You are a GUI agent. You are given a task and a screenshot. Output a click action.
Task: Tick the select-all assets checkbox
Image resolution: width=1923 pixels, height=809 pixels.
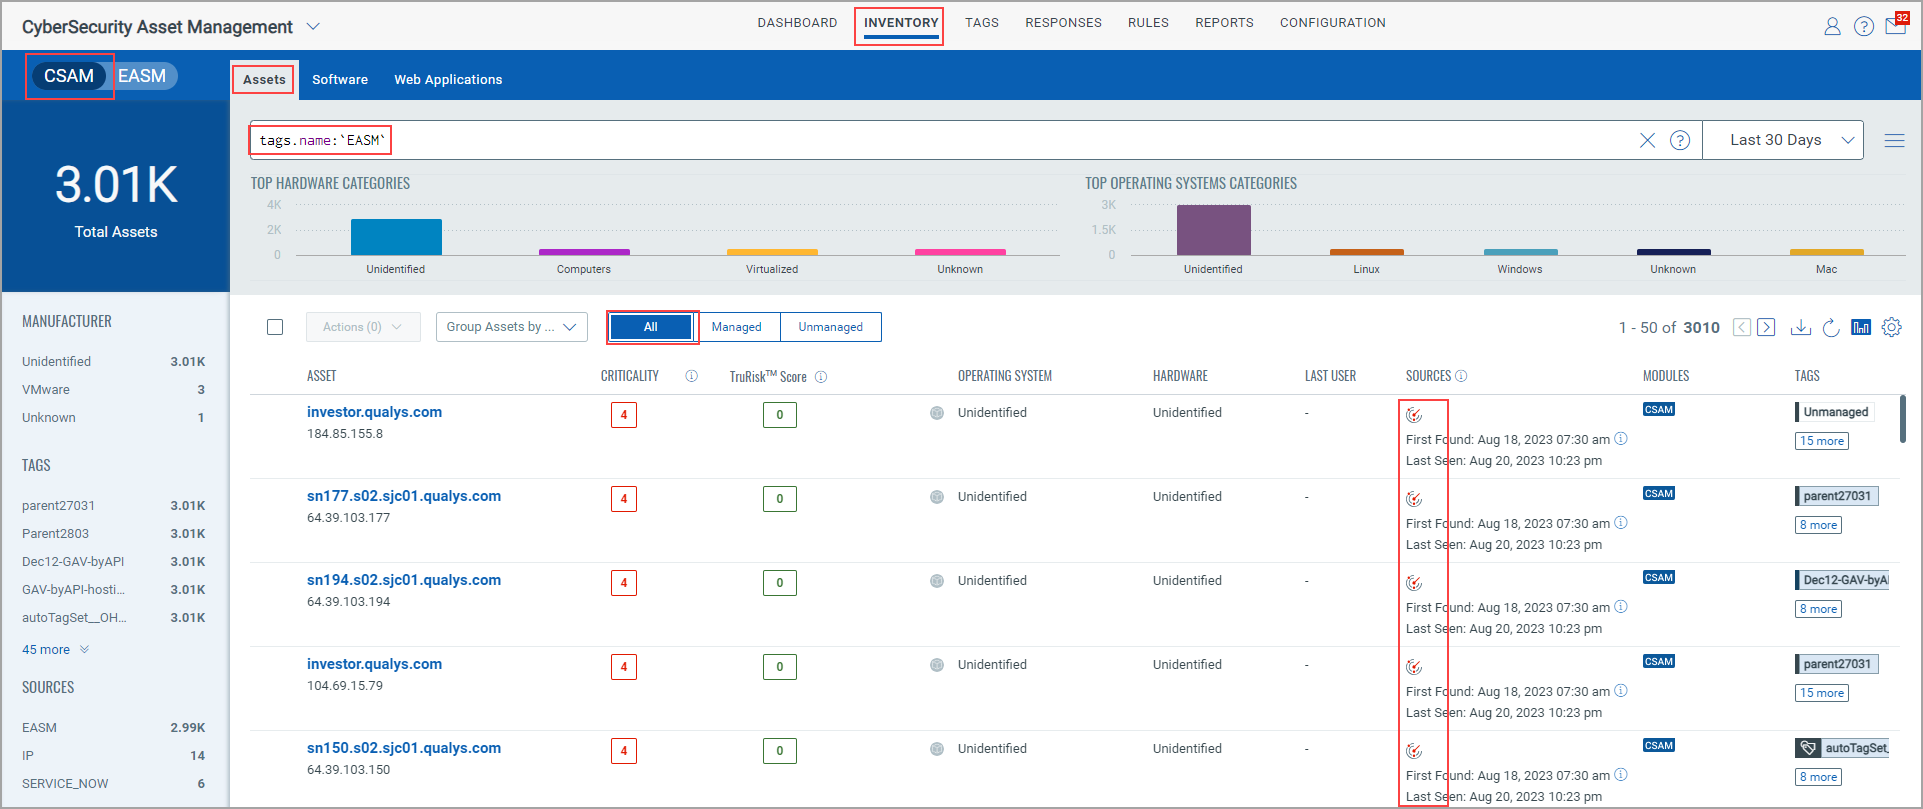pos(275,327)
